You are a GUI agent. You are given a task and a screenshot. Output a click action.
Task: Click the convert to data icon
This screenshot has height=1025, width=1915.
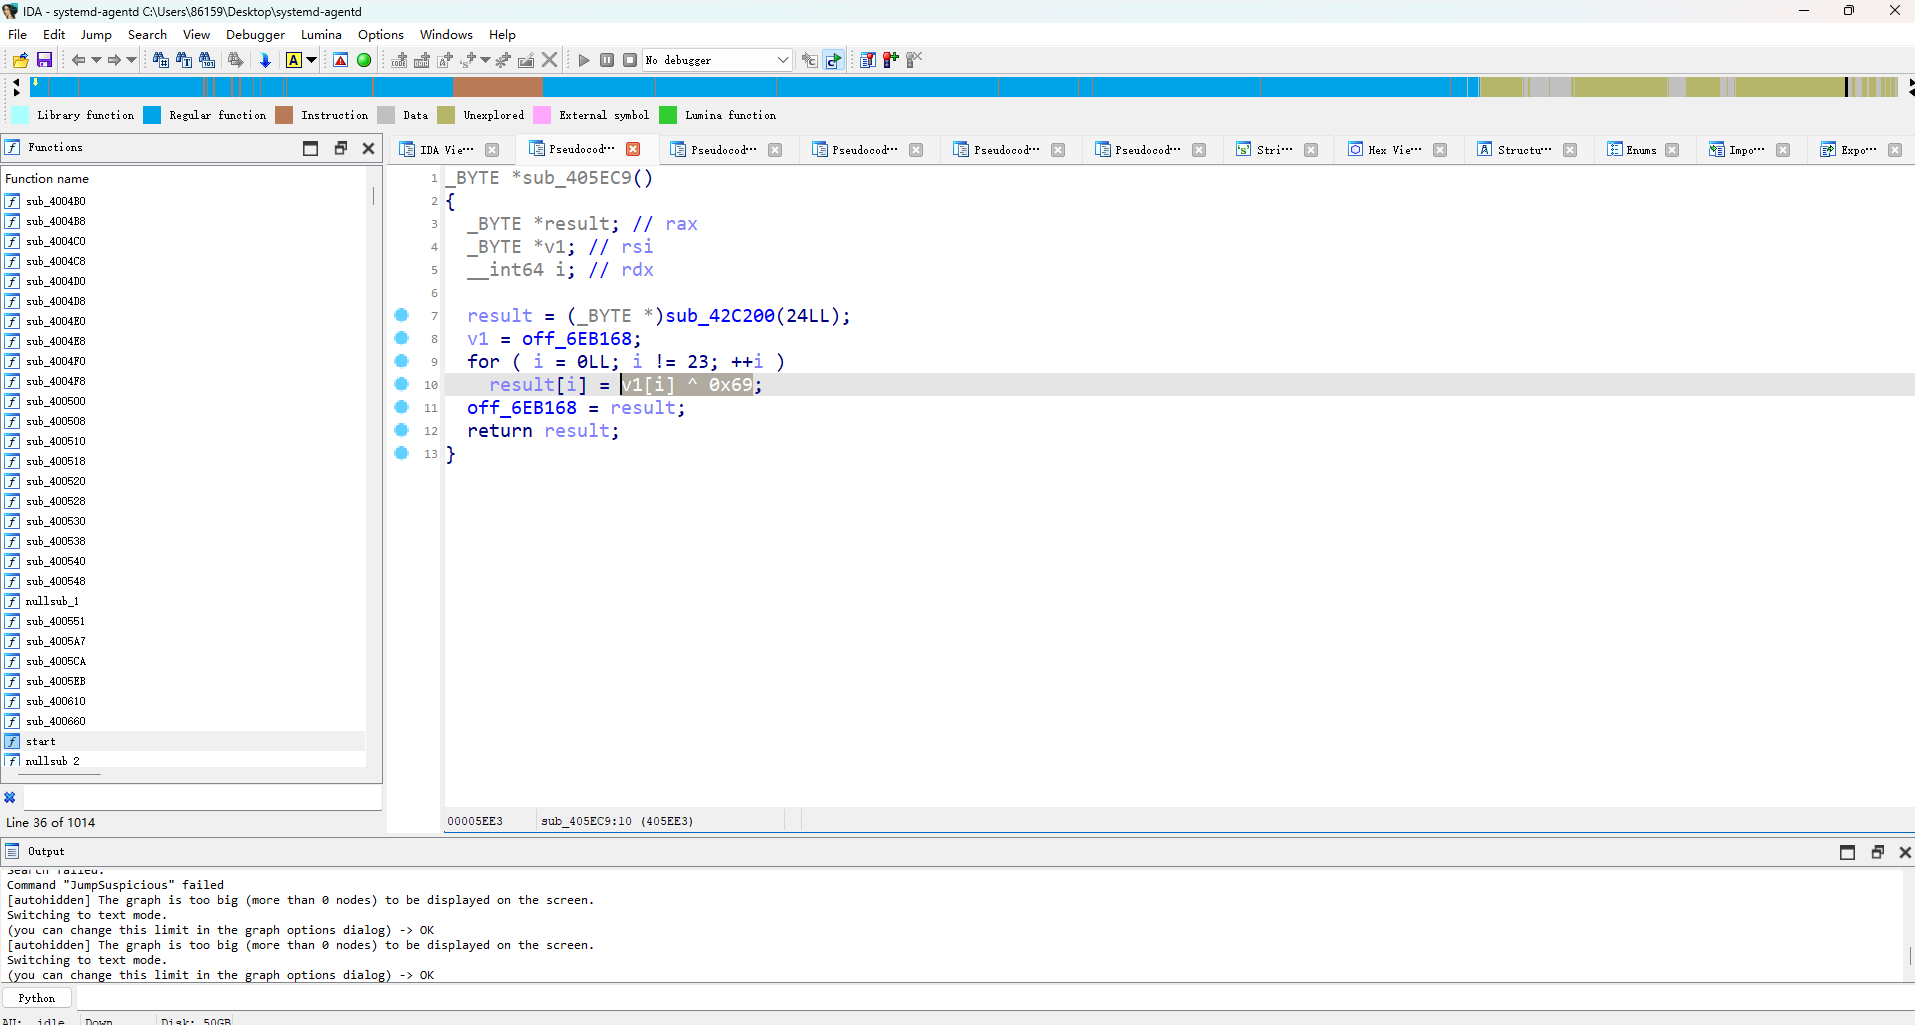coord(422,60)
